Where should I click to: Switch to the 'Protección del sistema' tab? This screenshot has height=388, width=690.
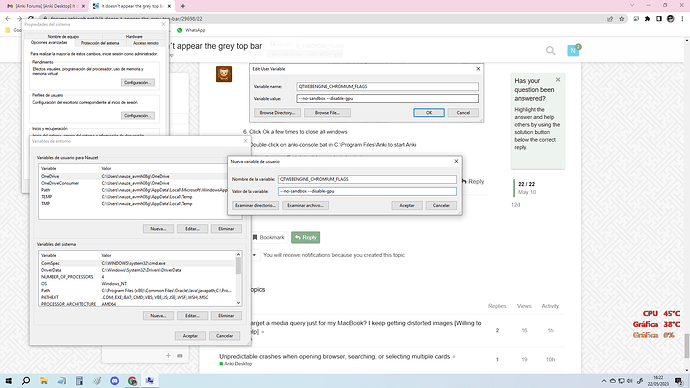point(100,43)
